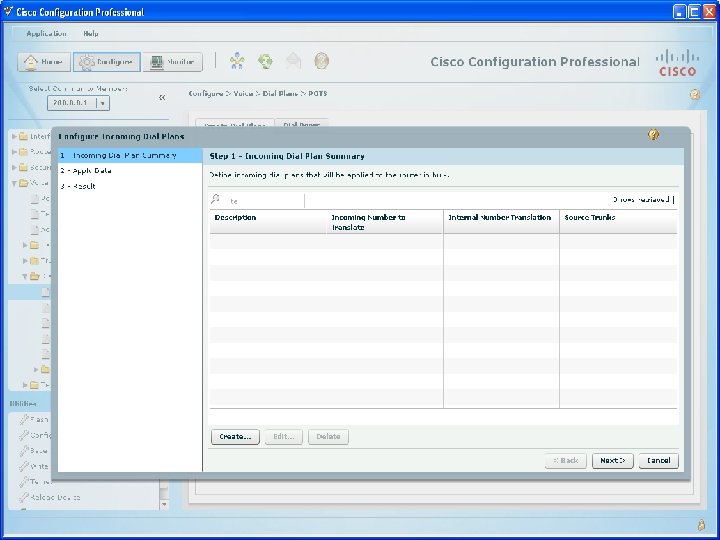Sort by Incoming Number to Translate column
The image size is (720, 540).
click(385, 222)
